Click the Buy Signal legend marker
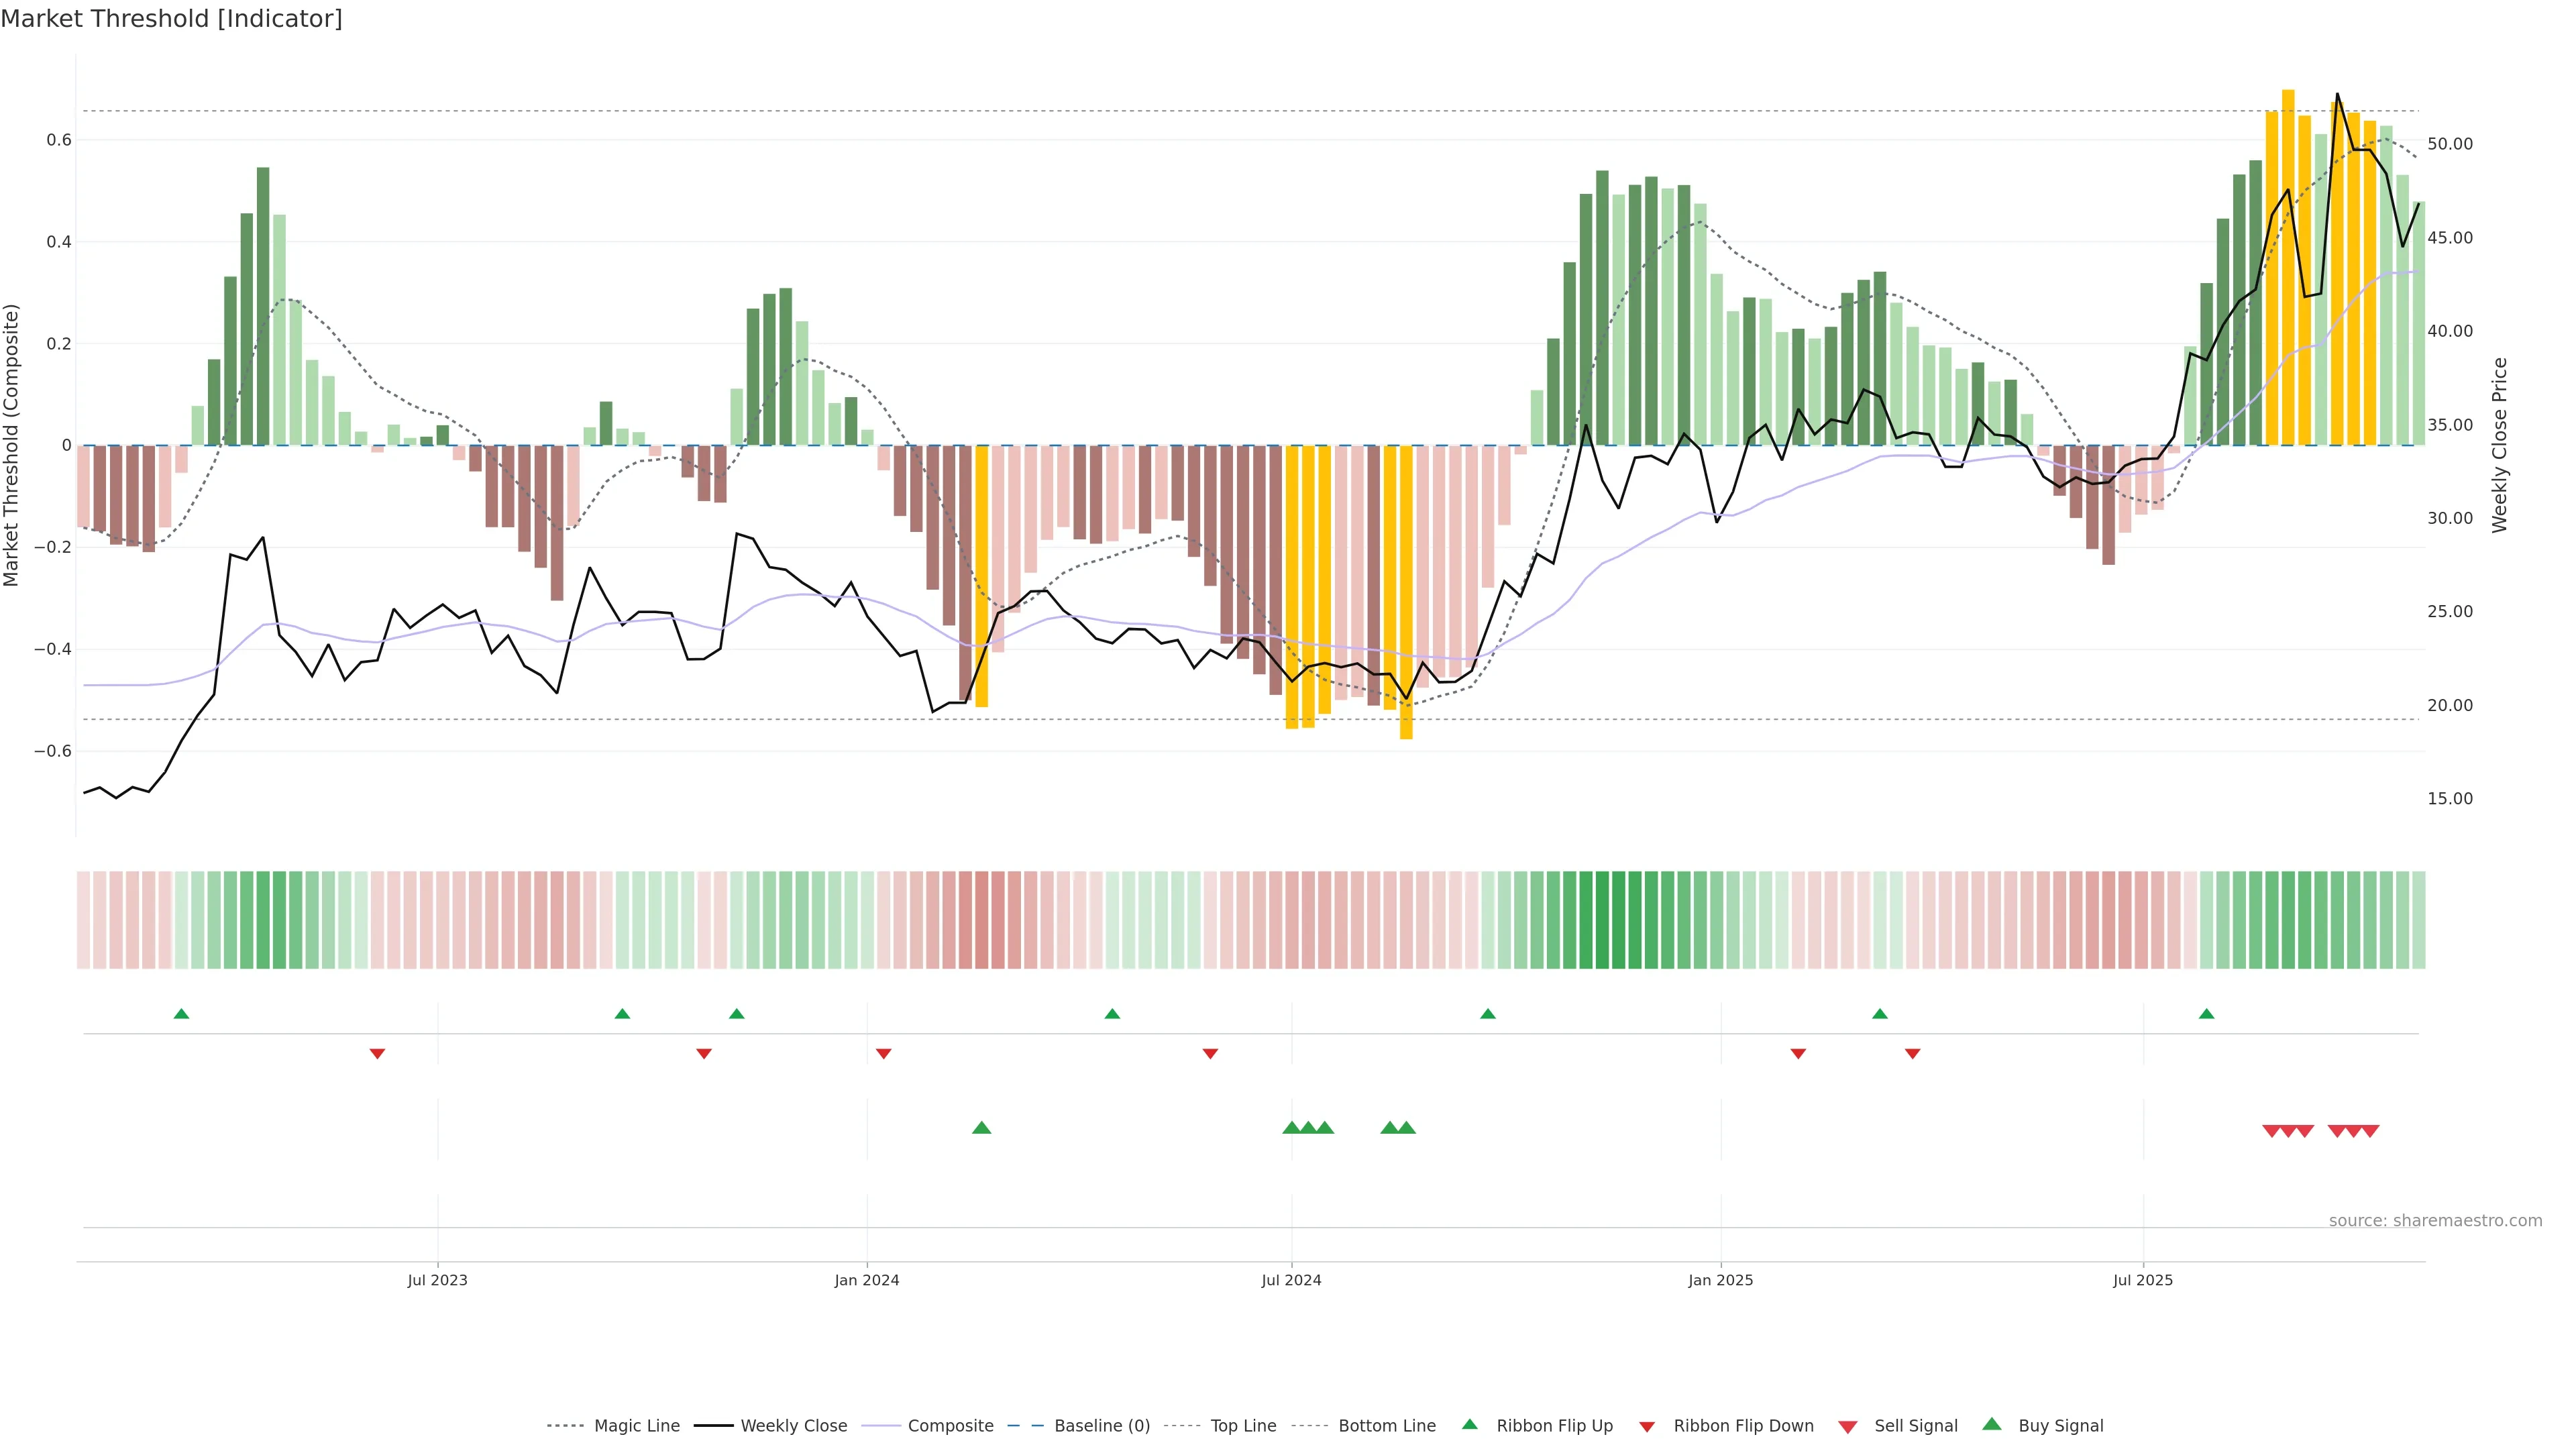Viewport: 2576px width, 1449px height. (1992, 1424)
